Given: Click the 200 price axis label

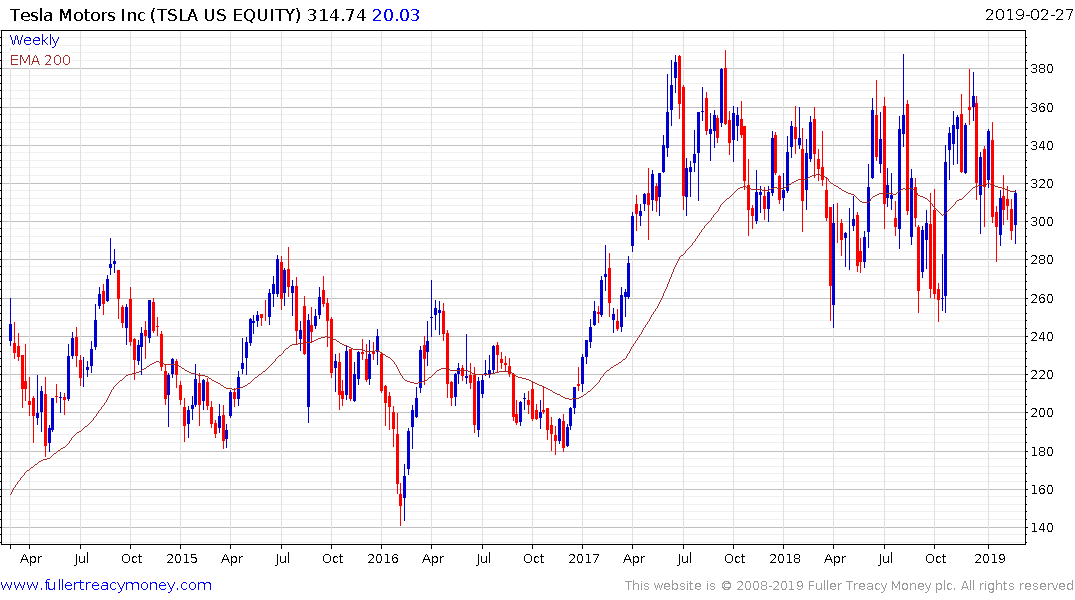Looking at the screenshot, I should [x=1041, y=412].
